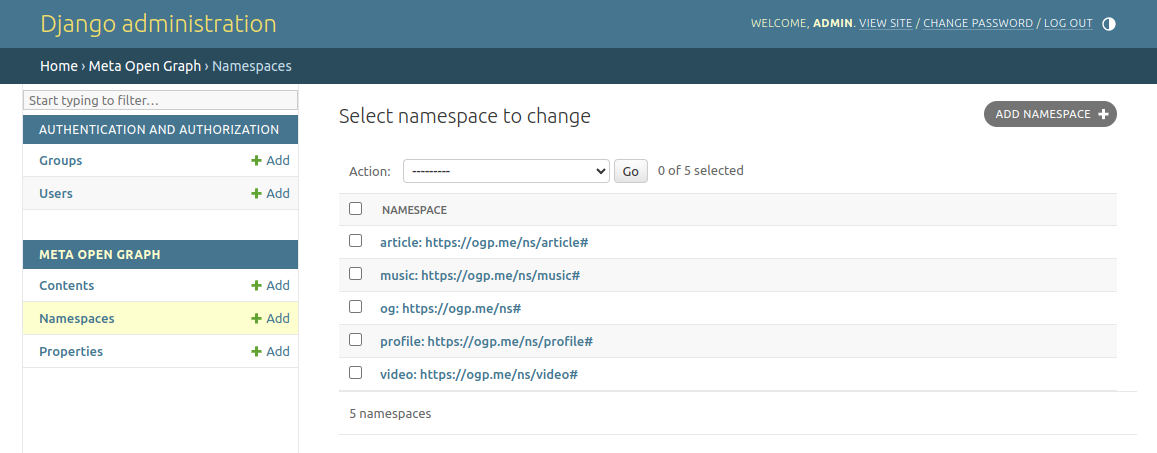Sort by the Namespace column header
This screenshot has width=1157, height=453.
(415, 210)
